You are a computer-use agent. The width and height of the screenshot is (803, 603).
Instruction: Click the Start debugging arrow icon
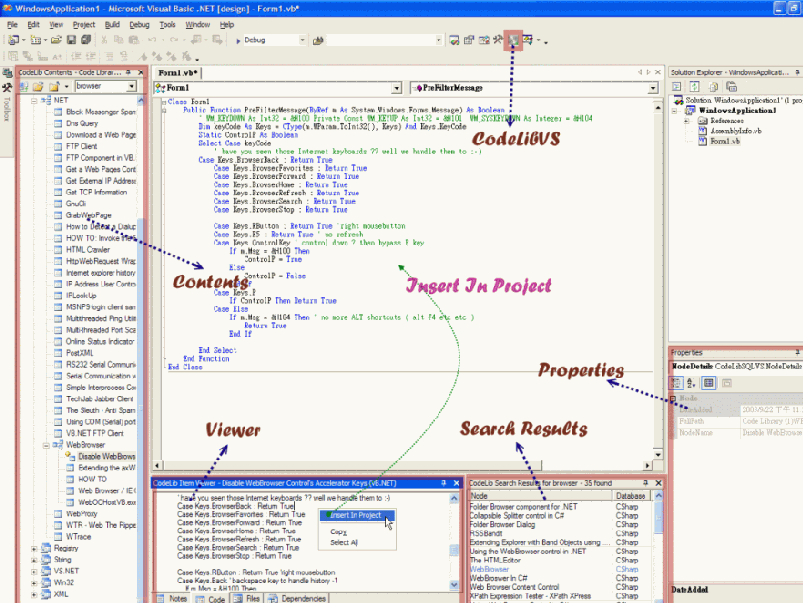tap(238, 40)
